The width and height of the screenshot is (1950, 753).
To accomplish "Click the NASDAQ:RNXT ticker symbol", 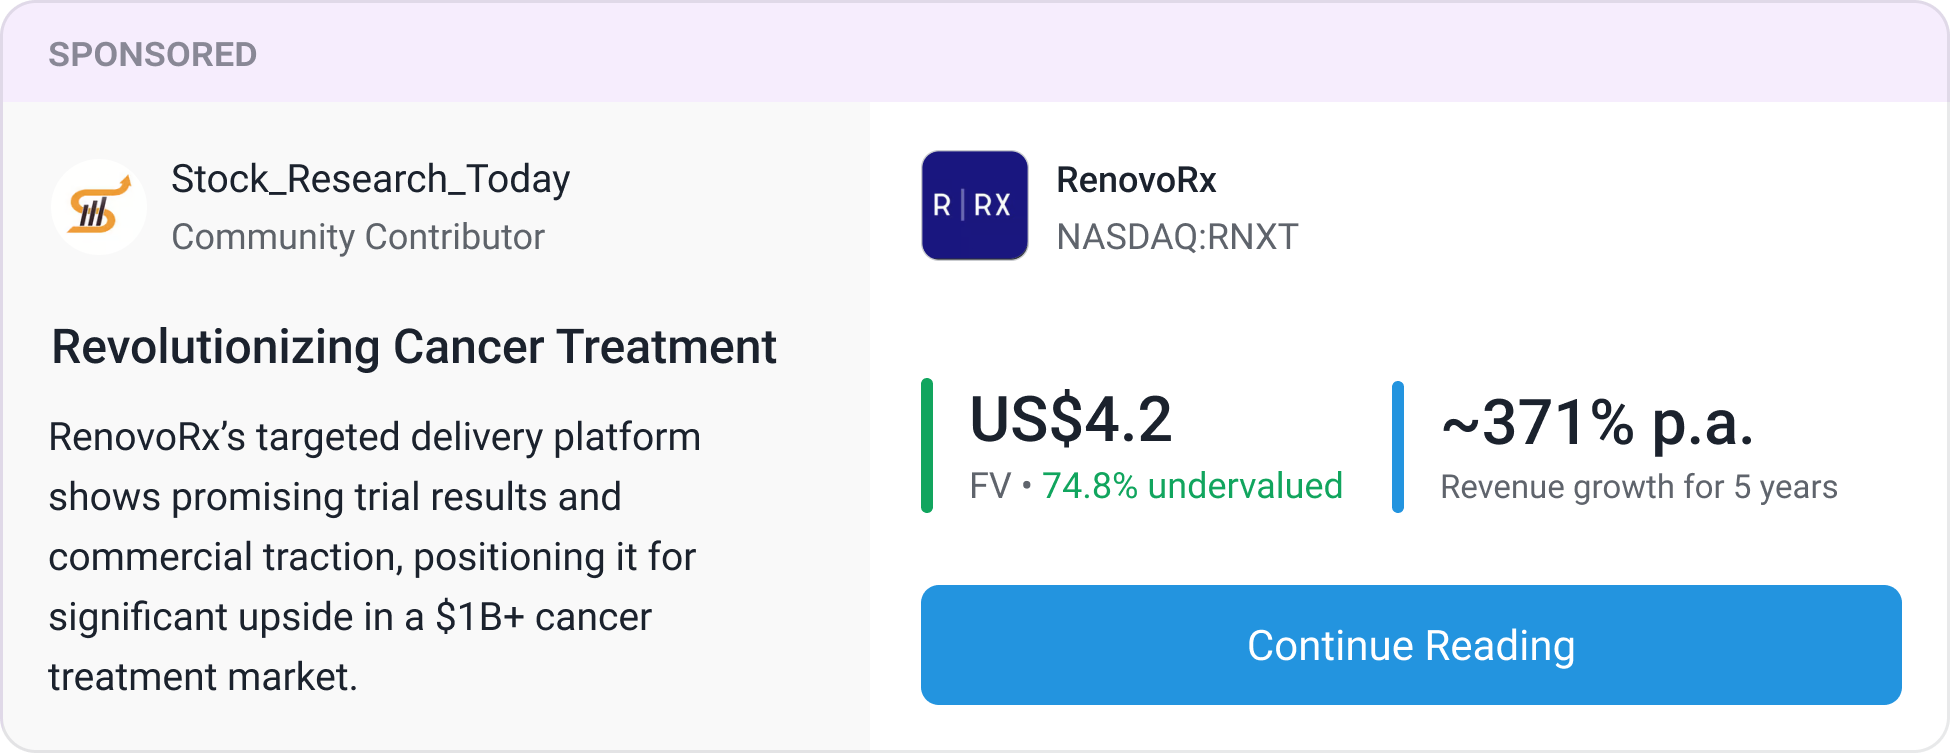I will point(1177,237).
